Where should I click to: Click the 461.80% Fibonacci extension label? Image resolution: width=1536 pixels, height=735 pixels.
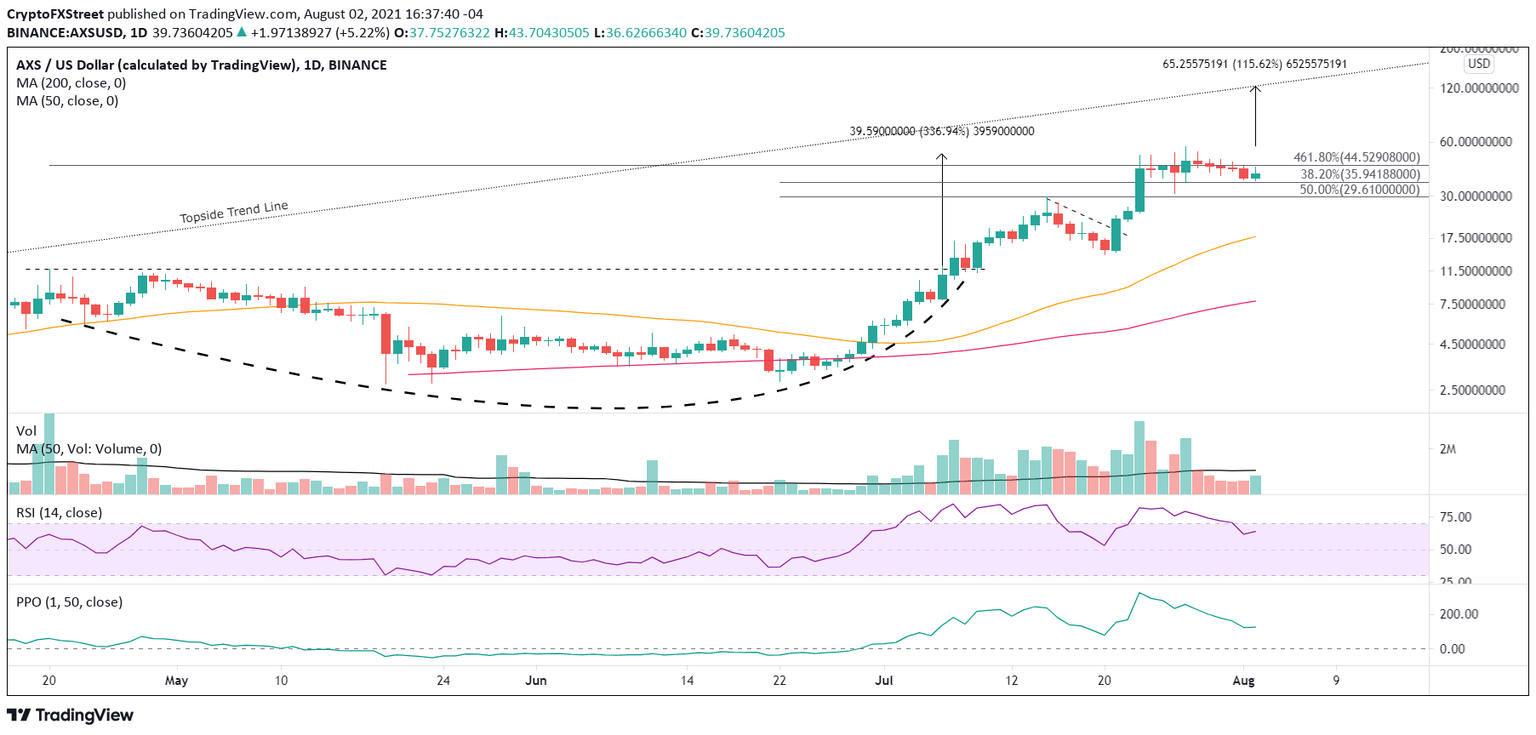click(1356, 157)
